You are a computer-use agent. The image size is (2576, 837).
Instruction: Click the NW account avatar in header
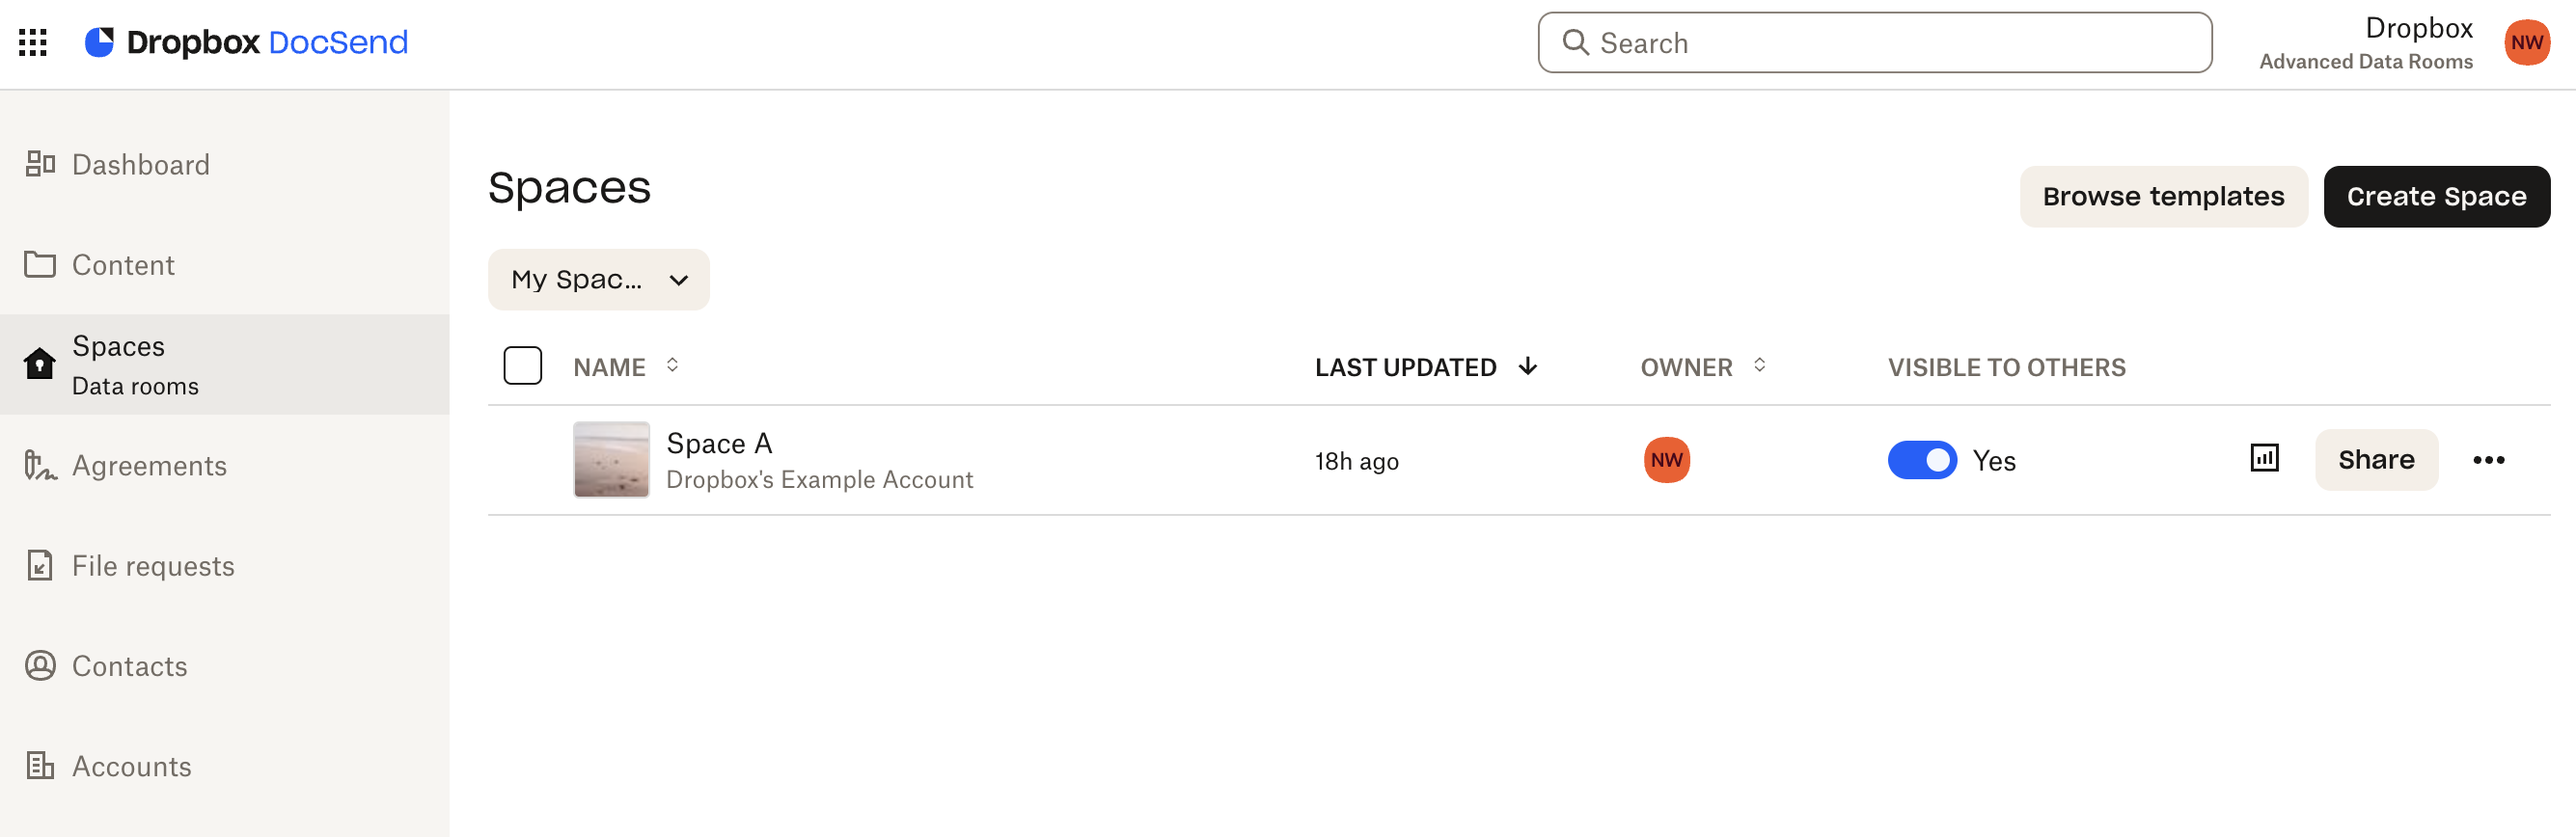pyautogui.click(x=2526, y=43)
